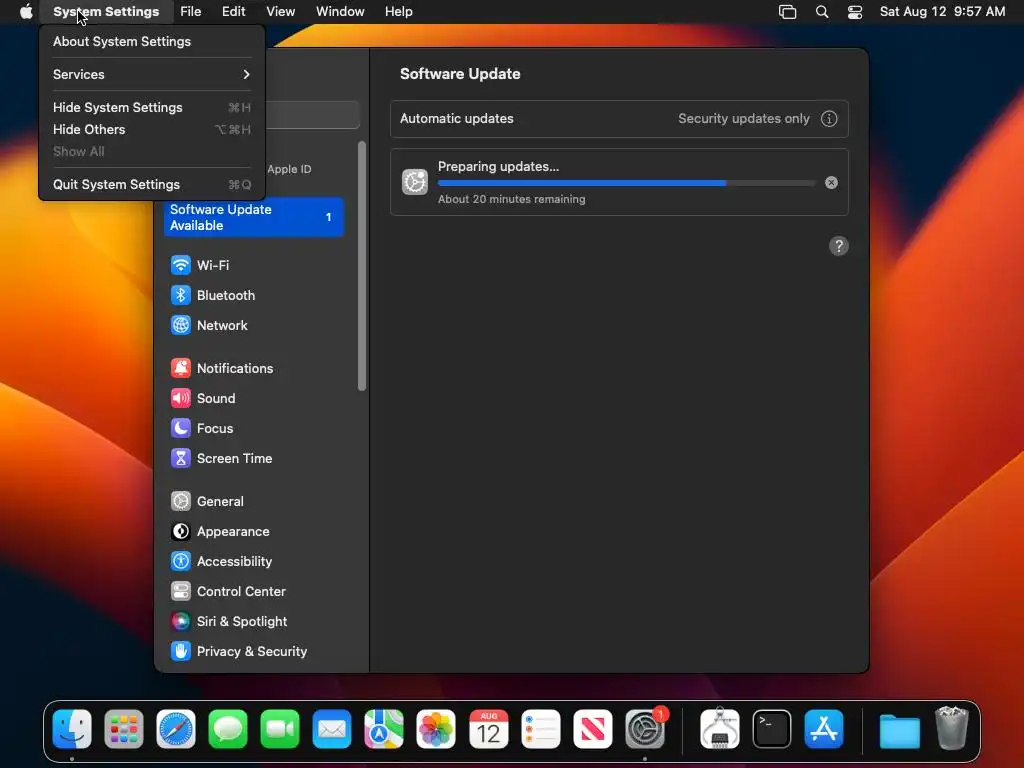Choose Hide Others menu item

click(x=152, y=129)
